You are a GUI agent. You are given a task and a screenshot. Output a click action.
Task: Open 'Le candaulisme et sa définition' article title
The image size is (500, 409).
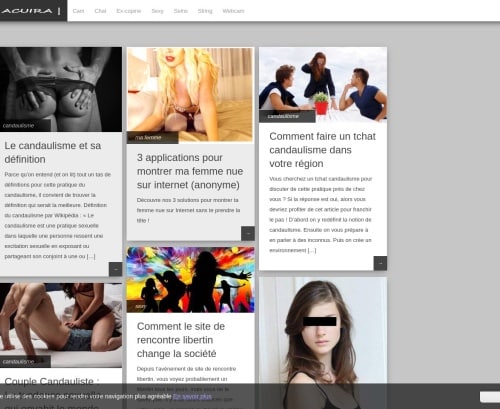(x=53, y=152)
